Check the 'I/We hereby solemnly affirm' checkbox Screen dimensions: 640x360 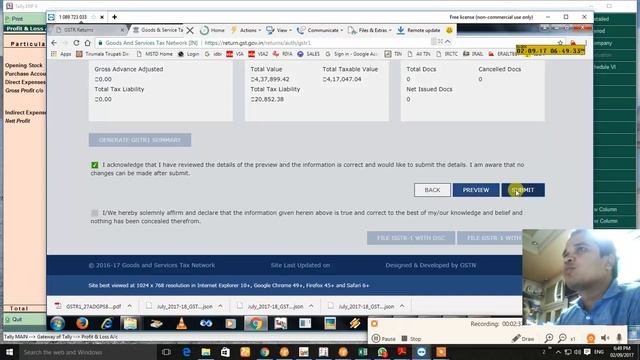95,213
